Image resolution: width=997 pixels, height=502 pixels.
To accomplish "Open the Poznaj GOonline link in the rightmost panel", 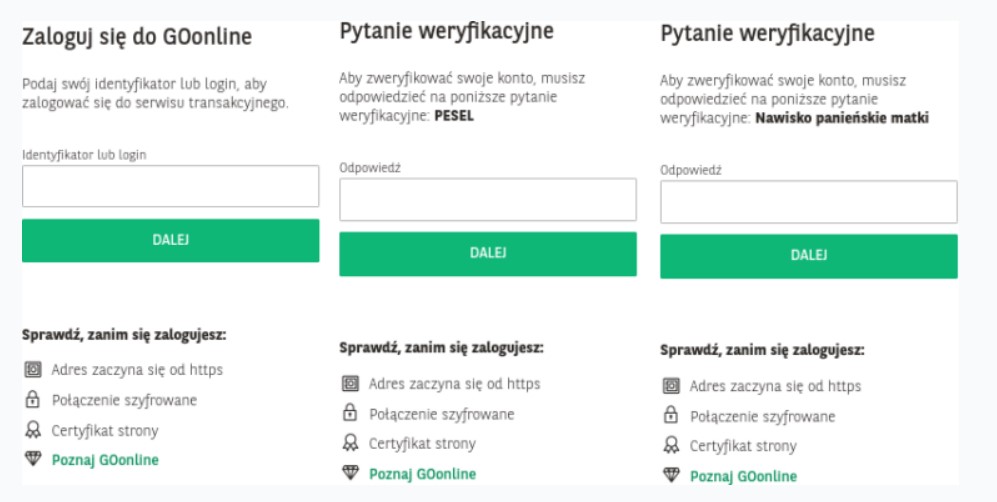I will [743, 477].
